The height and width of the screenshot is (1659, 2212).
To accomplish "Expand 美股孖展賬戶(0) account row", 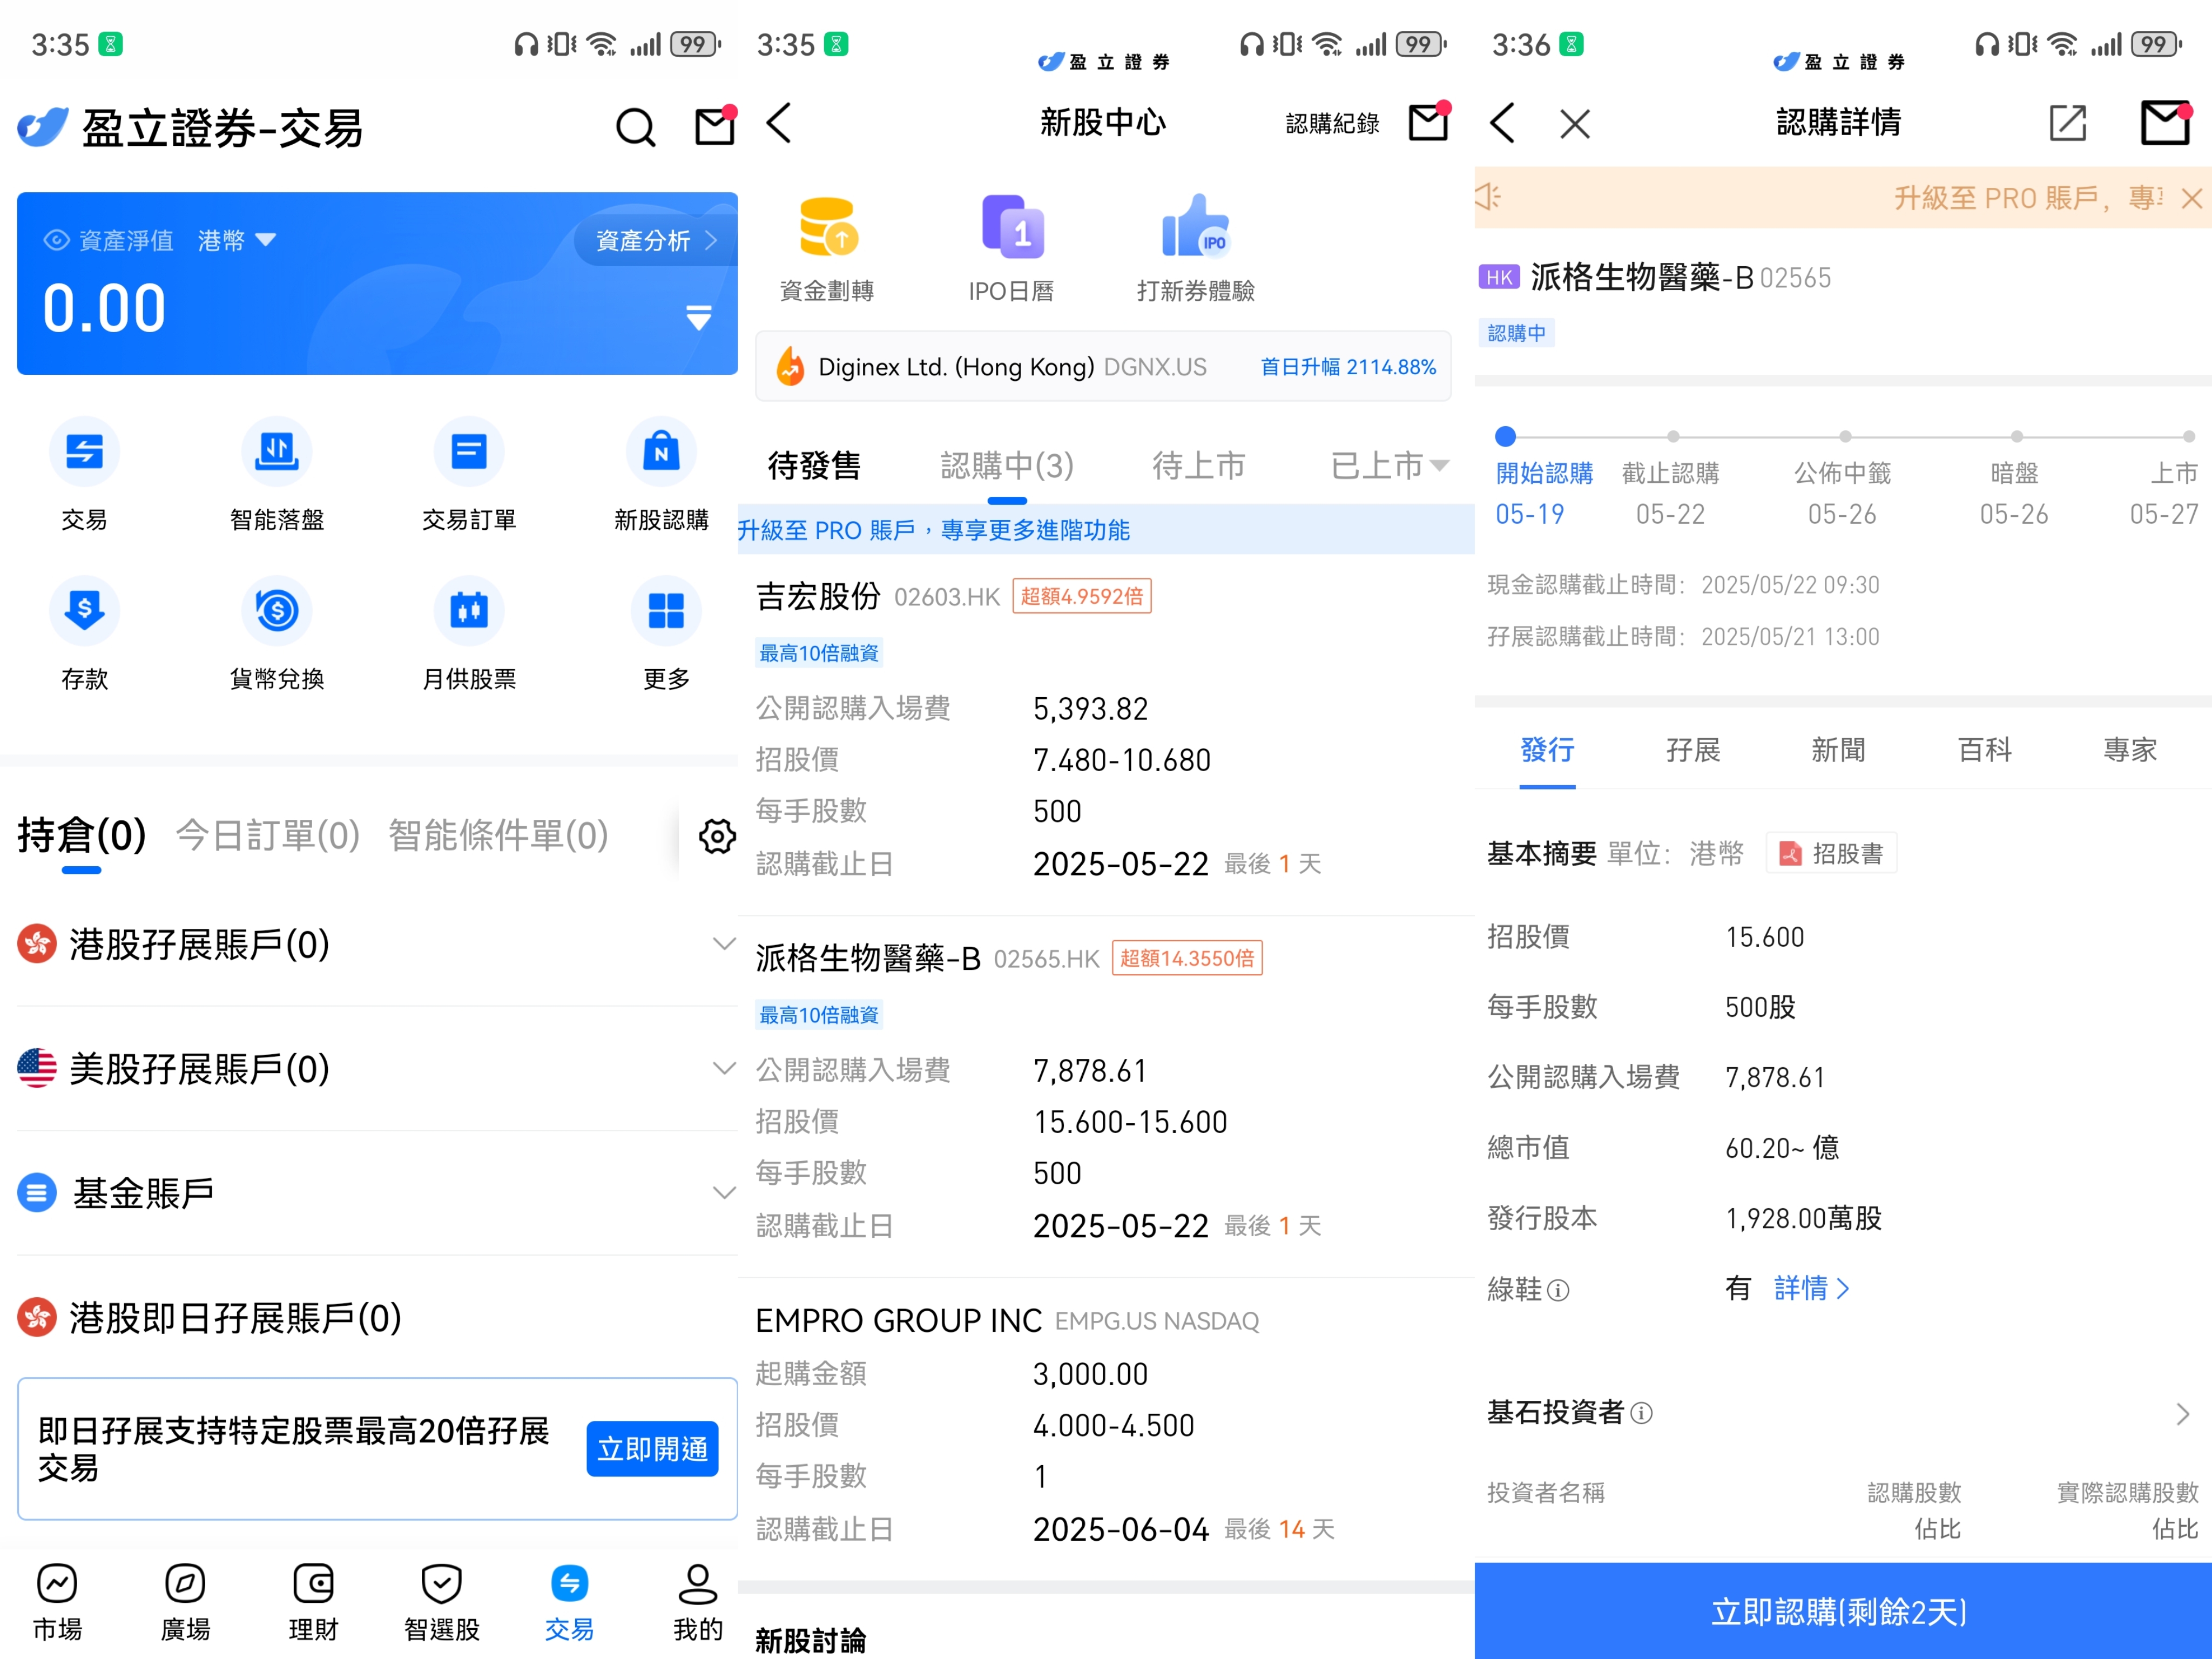I will (377, 1069).
